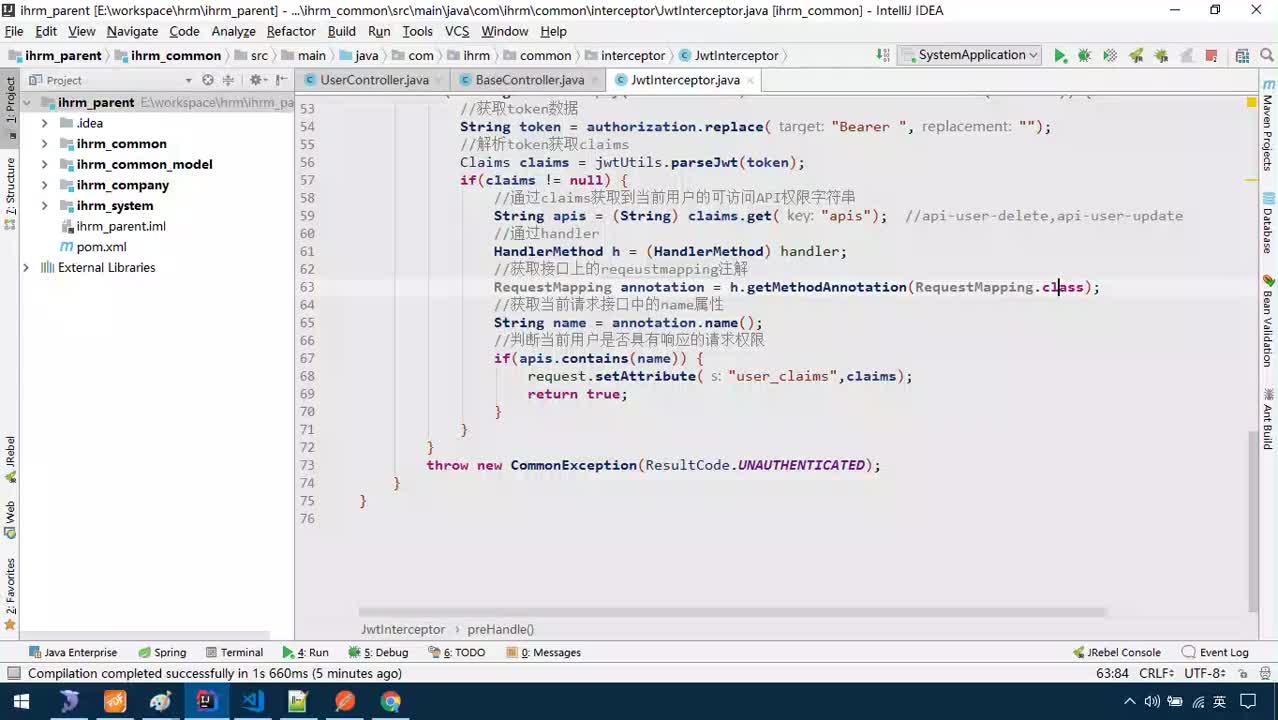Open Project Structure icon in toolbar

1241,56
